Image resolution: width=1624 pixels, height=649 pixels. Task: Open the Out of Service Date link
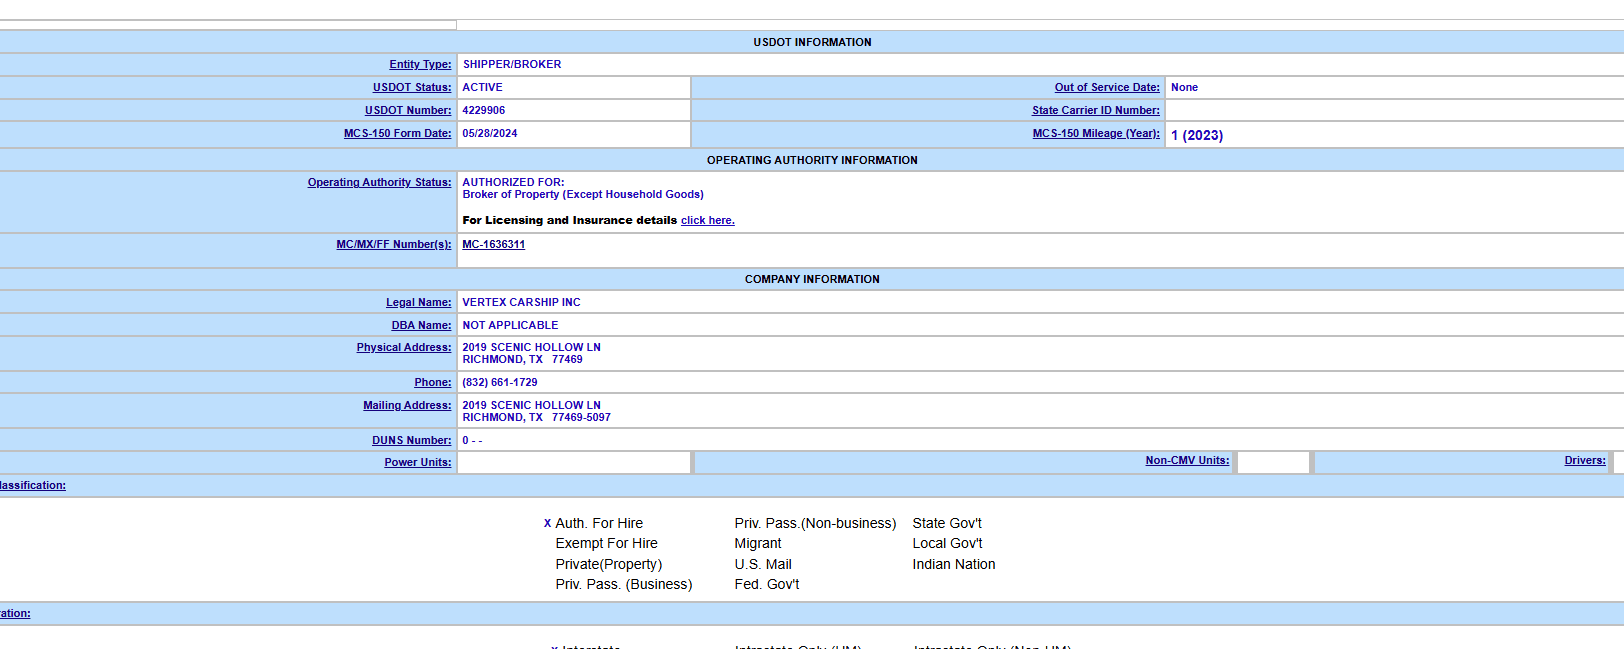[x=1107, y=87]
